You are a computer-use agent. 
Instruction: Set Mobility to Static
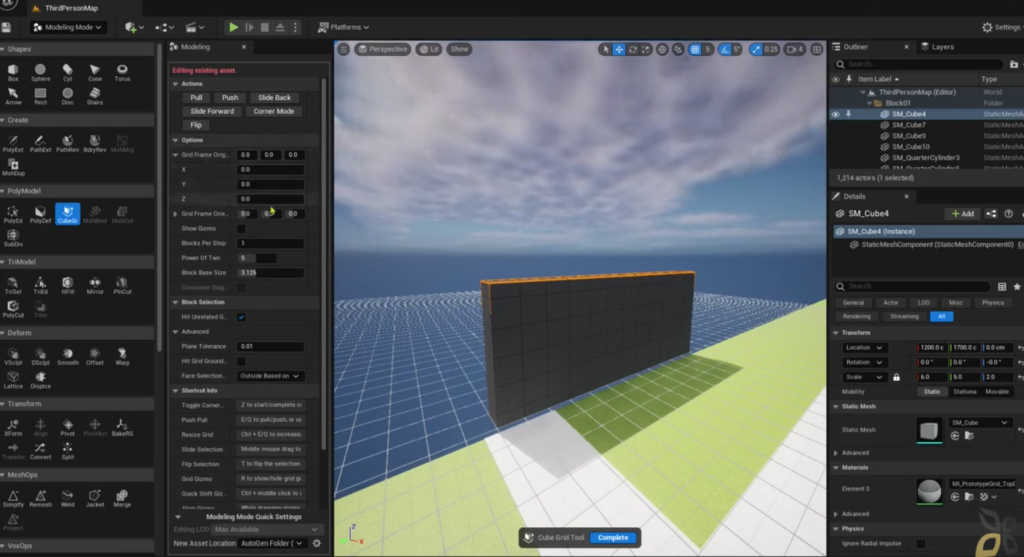click(x=932, y=392)
